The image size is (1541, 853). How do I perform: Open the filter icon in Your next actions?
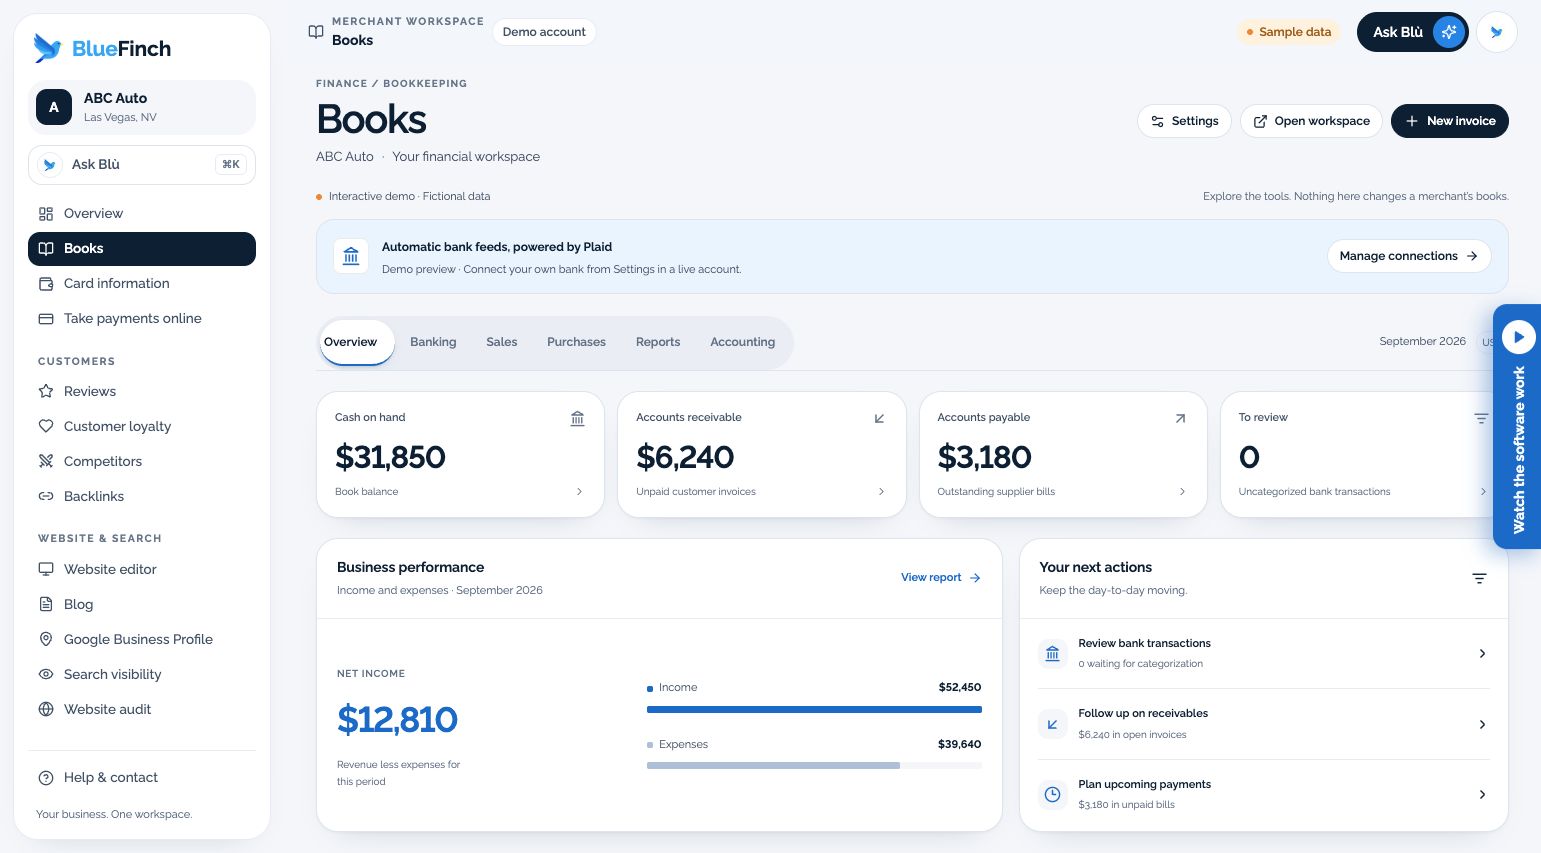point(1479,578)
